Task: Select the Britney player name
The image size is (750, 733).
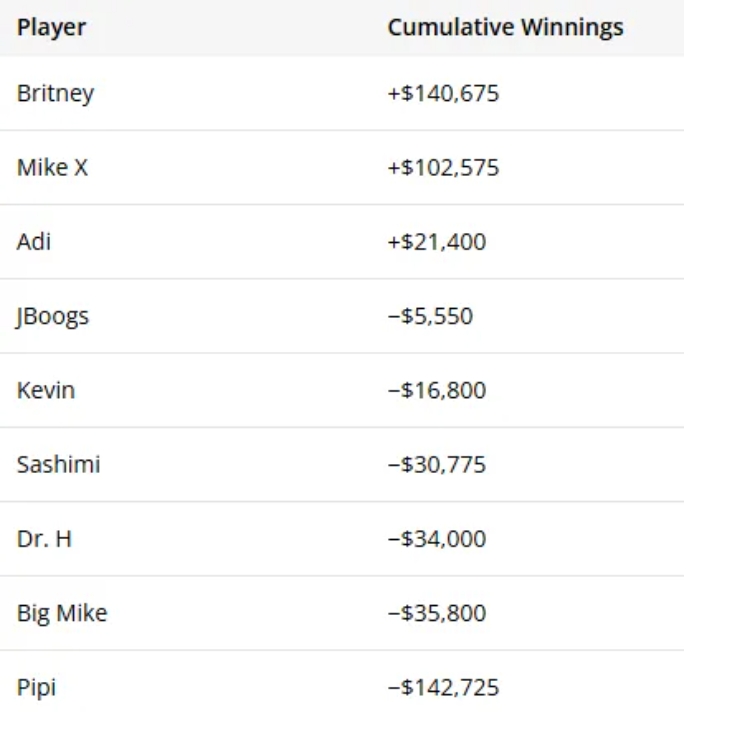Action: [x=55, y=94]
